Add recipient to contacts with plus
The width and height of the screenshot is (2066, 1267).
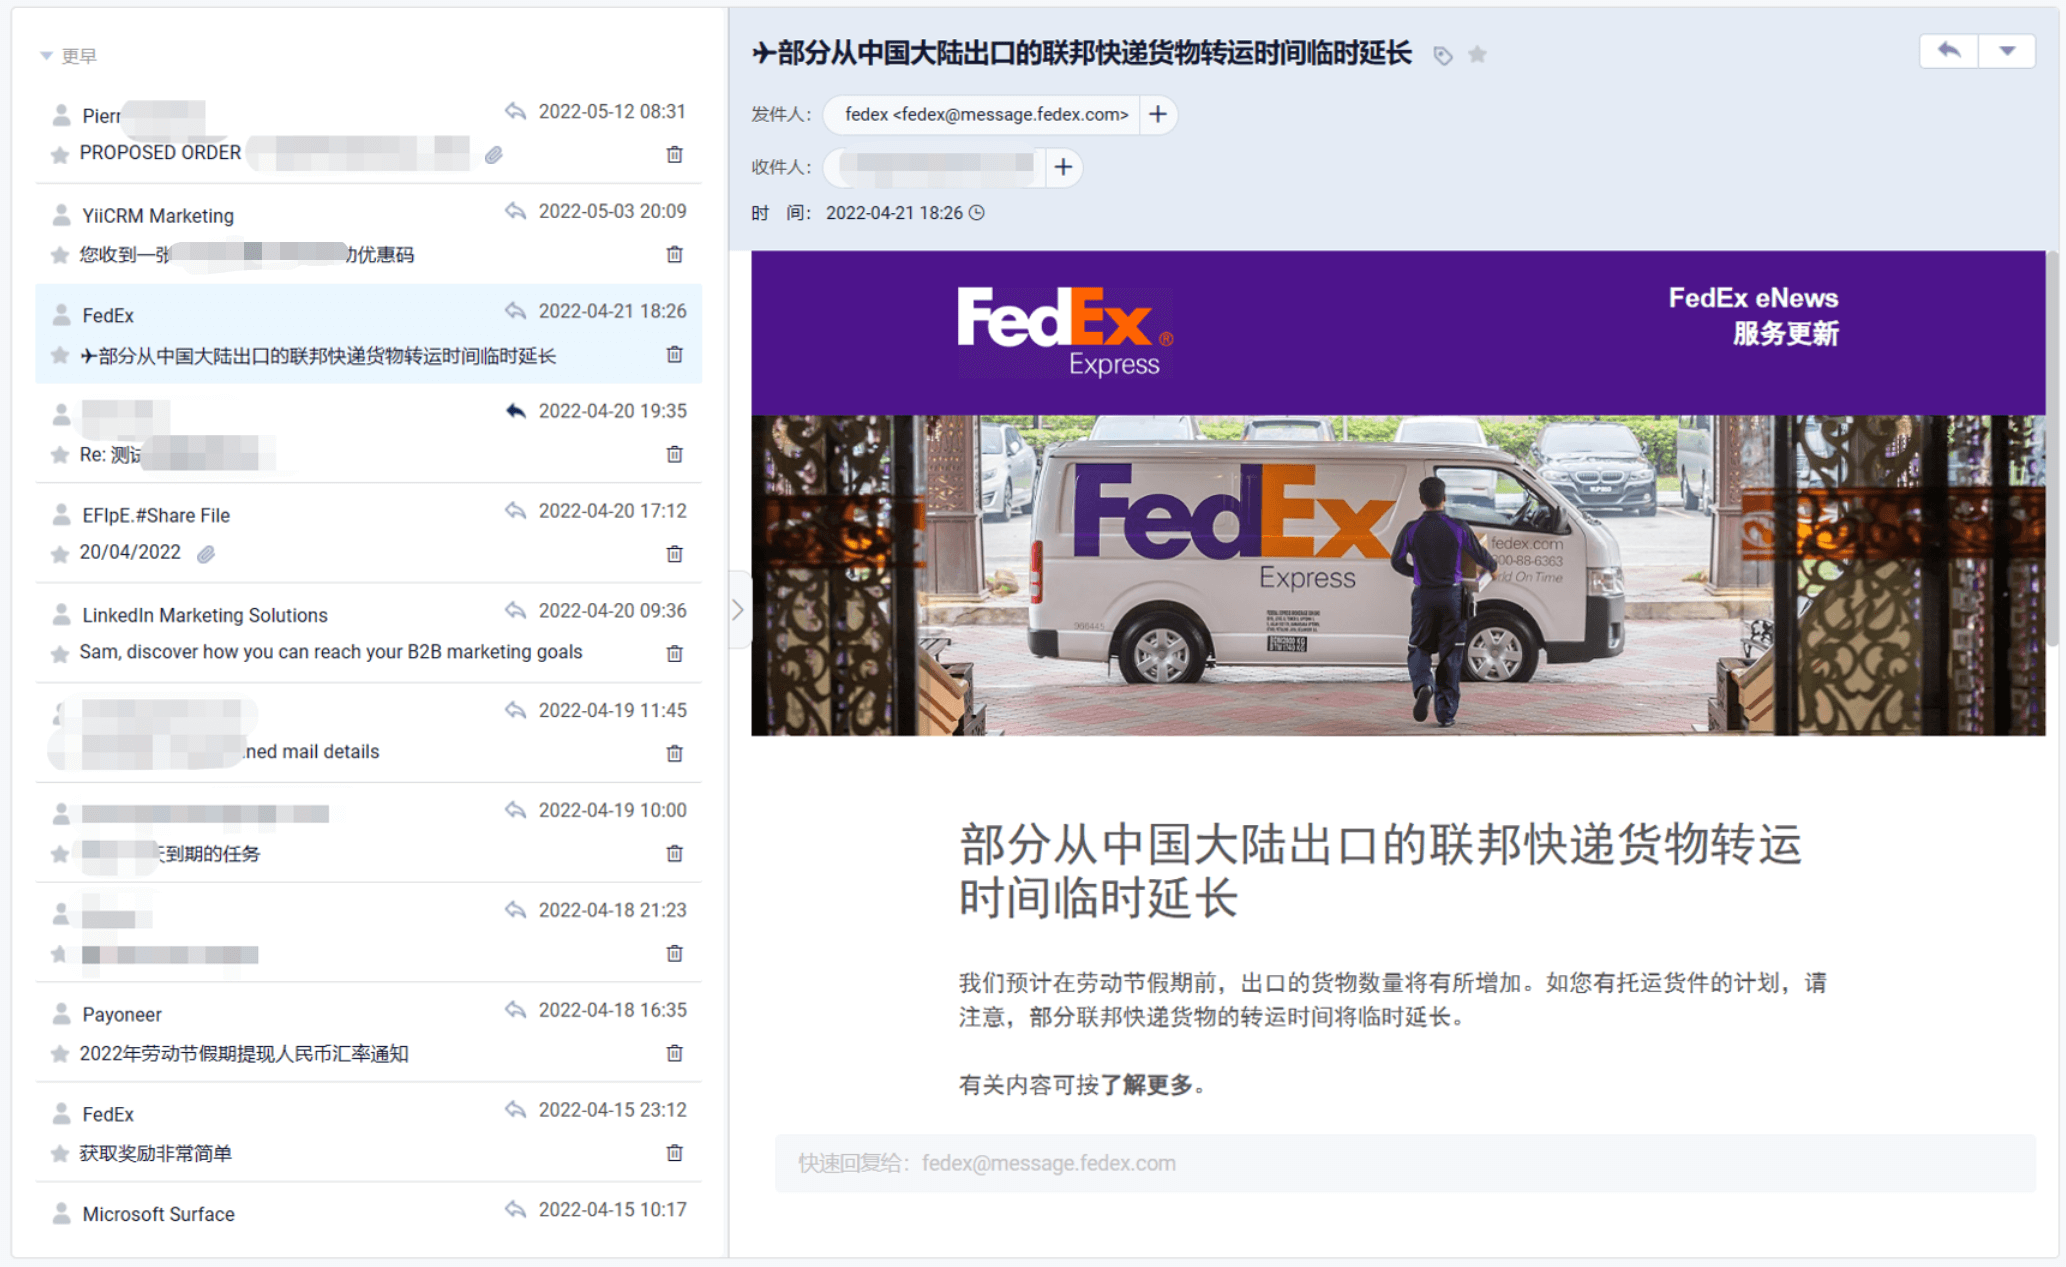(x=1064, y=167)
